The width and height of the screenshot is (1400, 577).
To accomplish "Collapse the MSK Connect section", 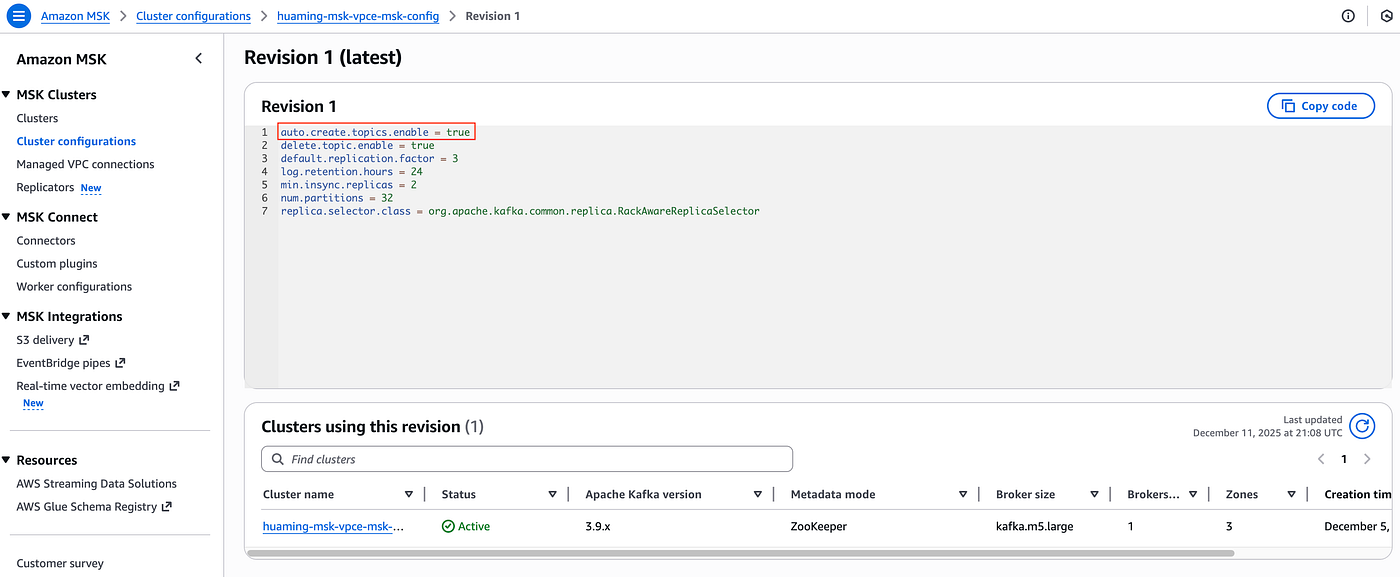I will pyautogui.click(x=7, y=217).
